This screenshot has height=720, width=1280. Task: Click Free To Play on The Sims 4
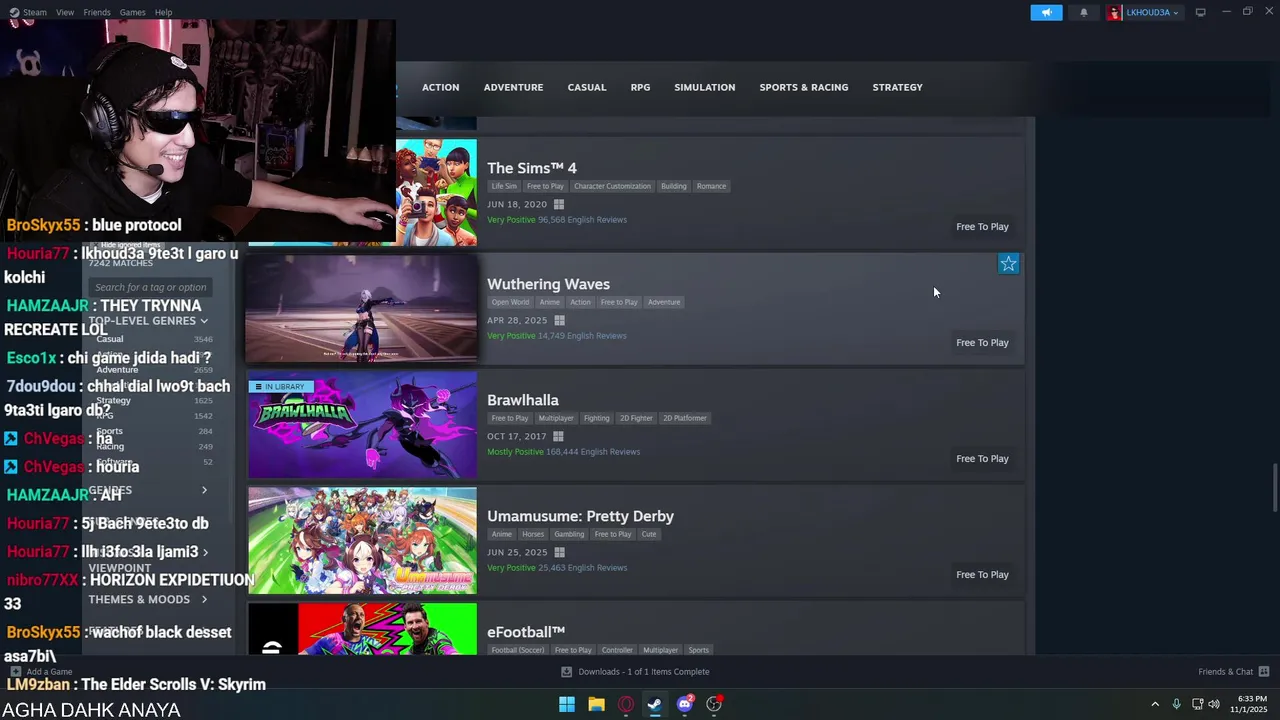pos(982,226)
